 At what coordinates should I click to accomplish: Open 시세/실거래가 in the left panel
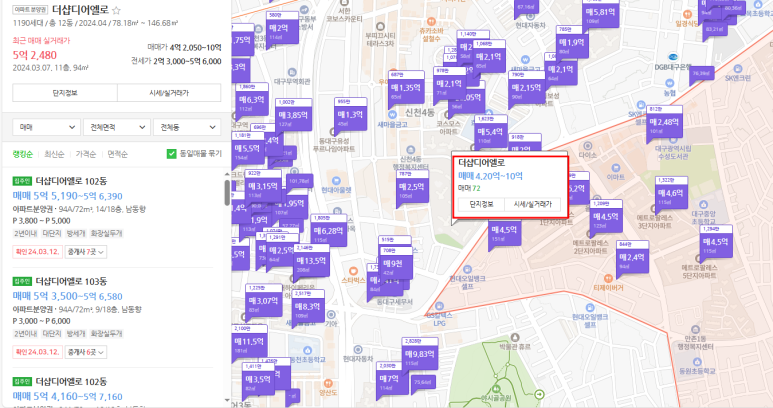[x=169, y=93]
